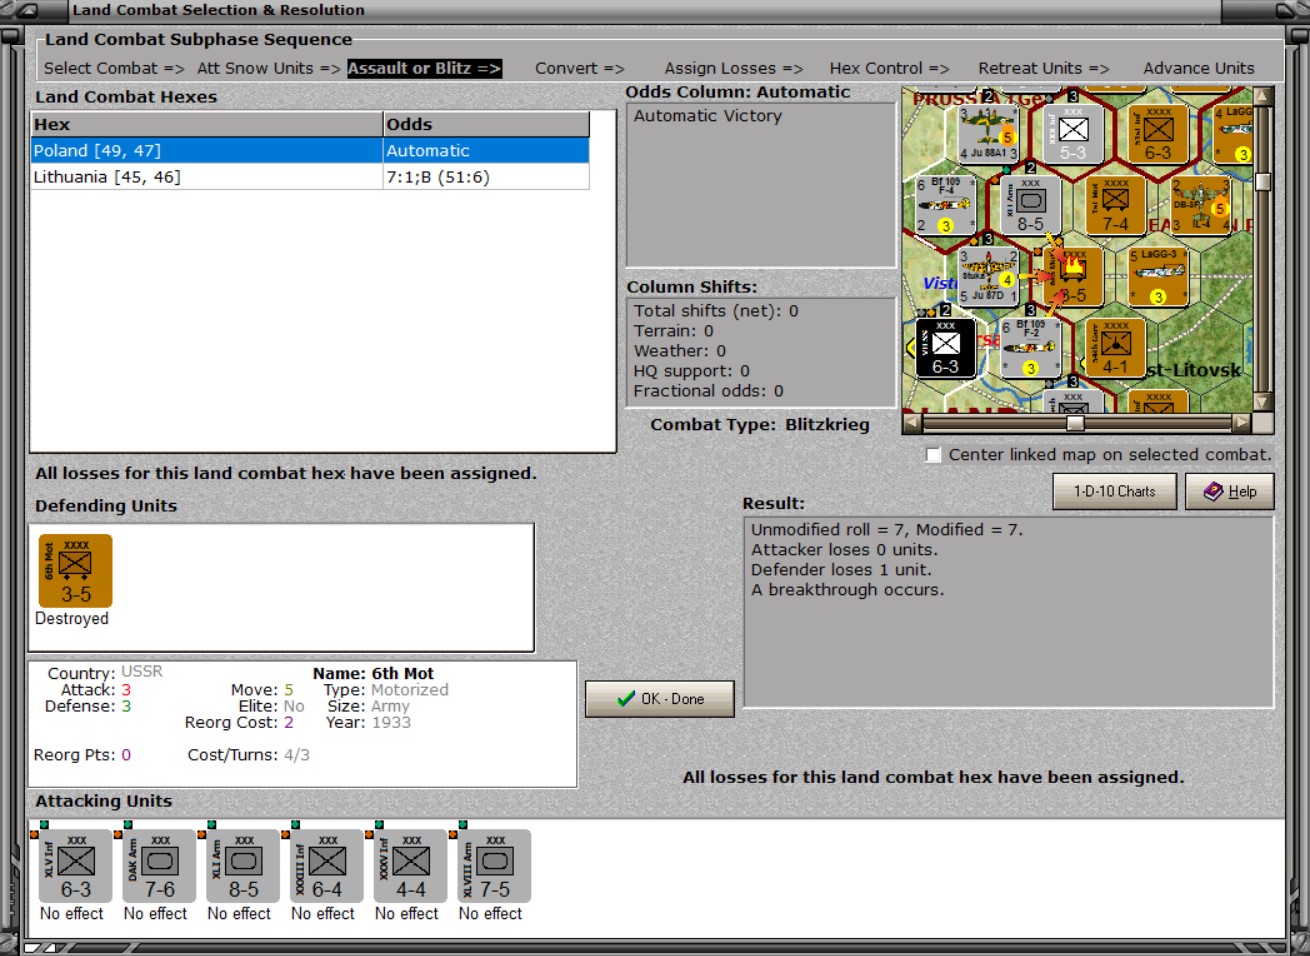Select the XXXV Inf 4-4 attacking unit
This screenshot has height=956, width=1310.
[411, 867]
